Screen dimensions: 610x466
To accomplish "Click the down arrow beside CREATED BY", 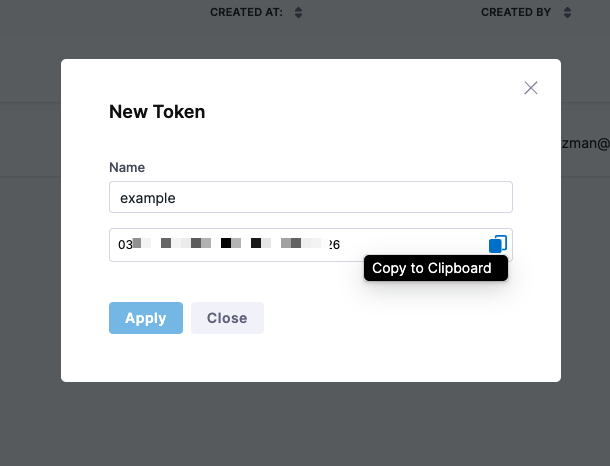I will click(x=567, y=16).
